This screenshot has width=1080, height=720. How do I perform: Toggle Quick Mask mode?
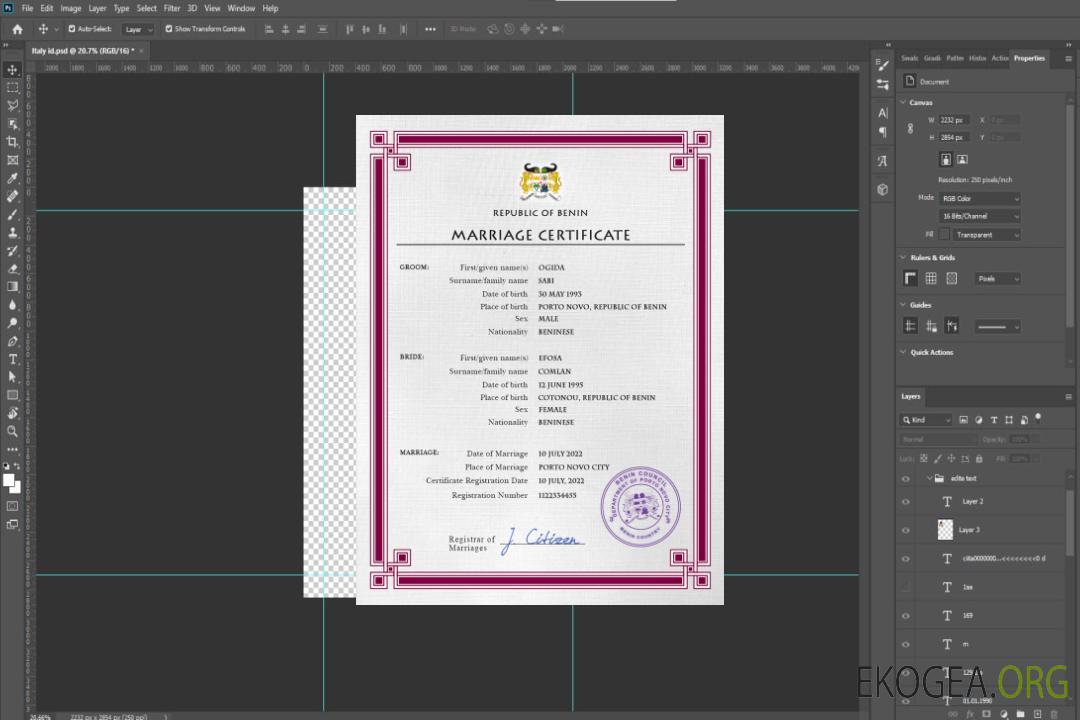[12, 506]
